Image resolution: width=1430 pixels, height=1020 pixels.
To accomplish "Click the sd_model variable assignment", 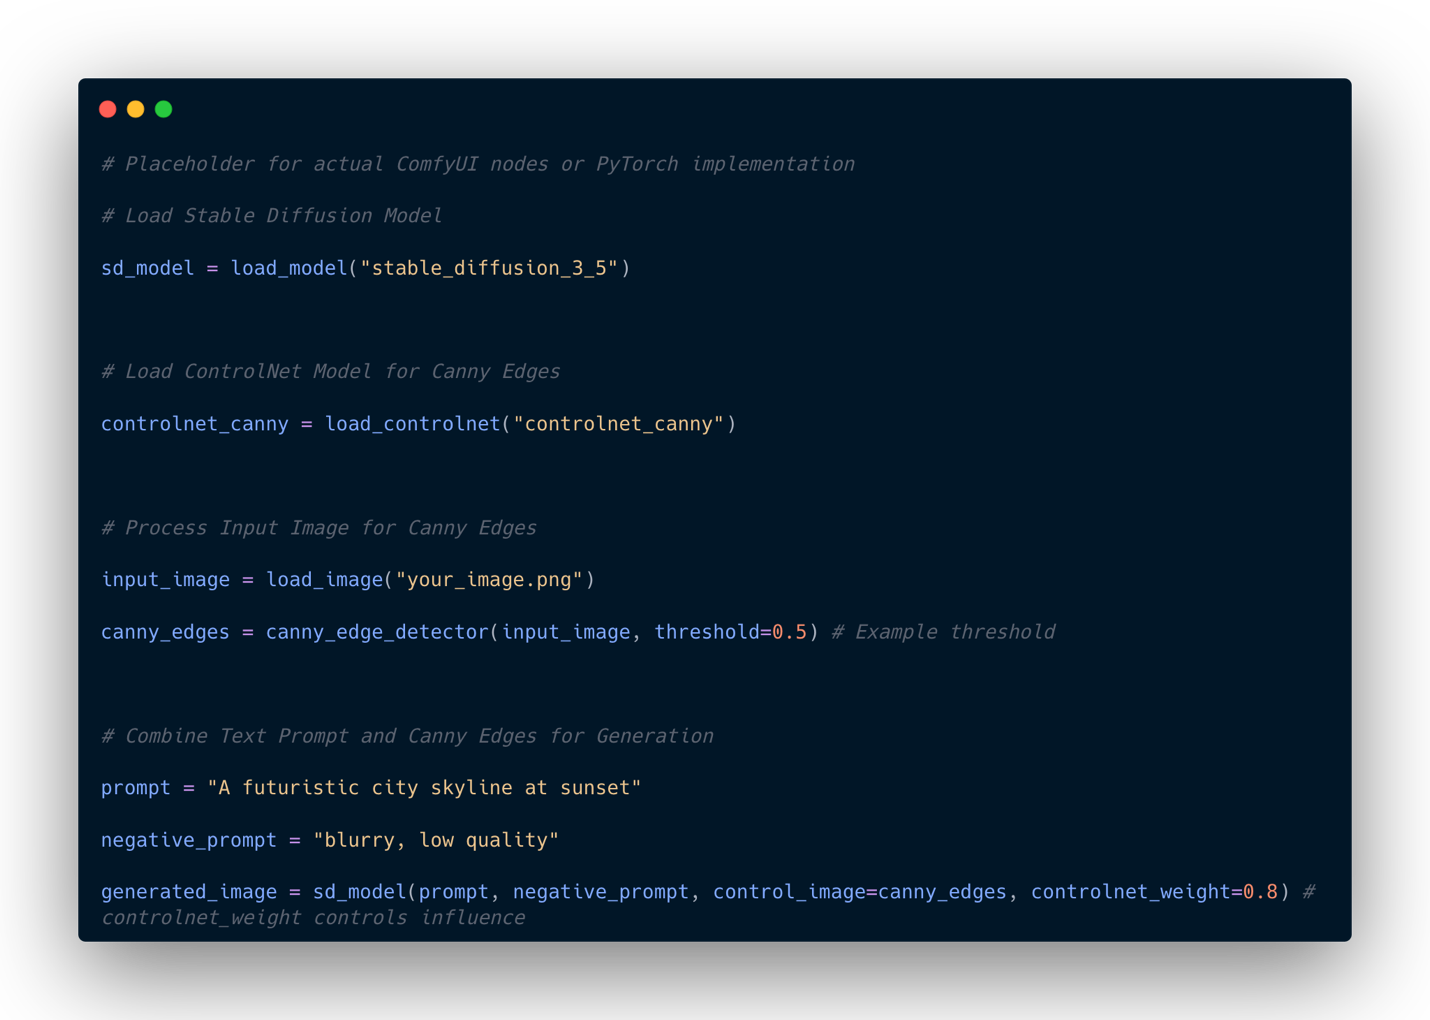I will coord(148,268).
